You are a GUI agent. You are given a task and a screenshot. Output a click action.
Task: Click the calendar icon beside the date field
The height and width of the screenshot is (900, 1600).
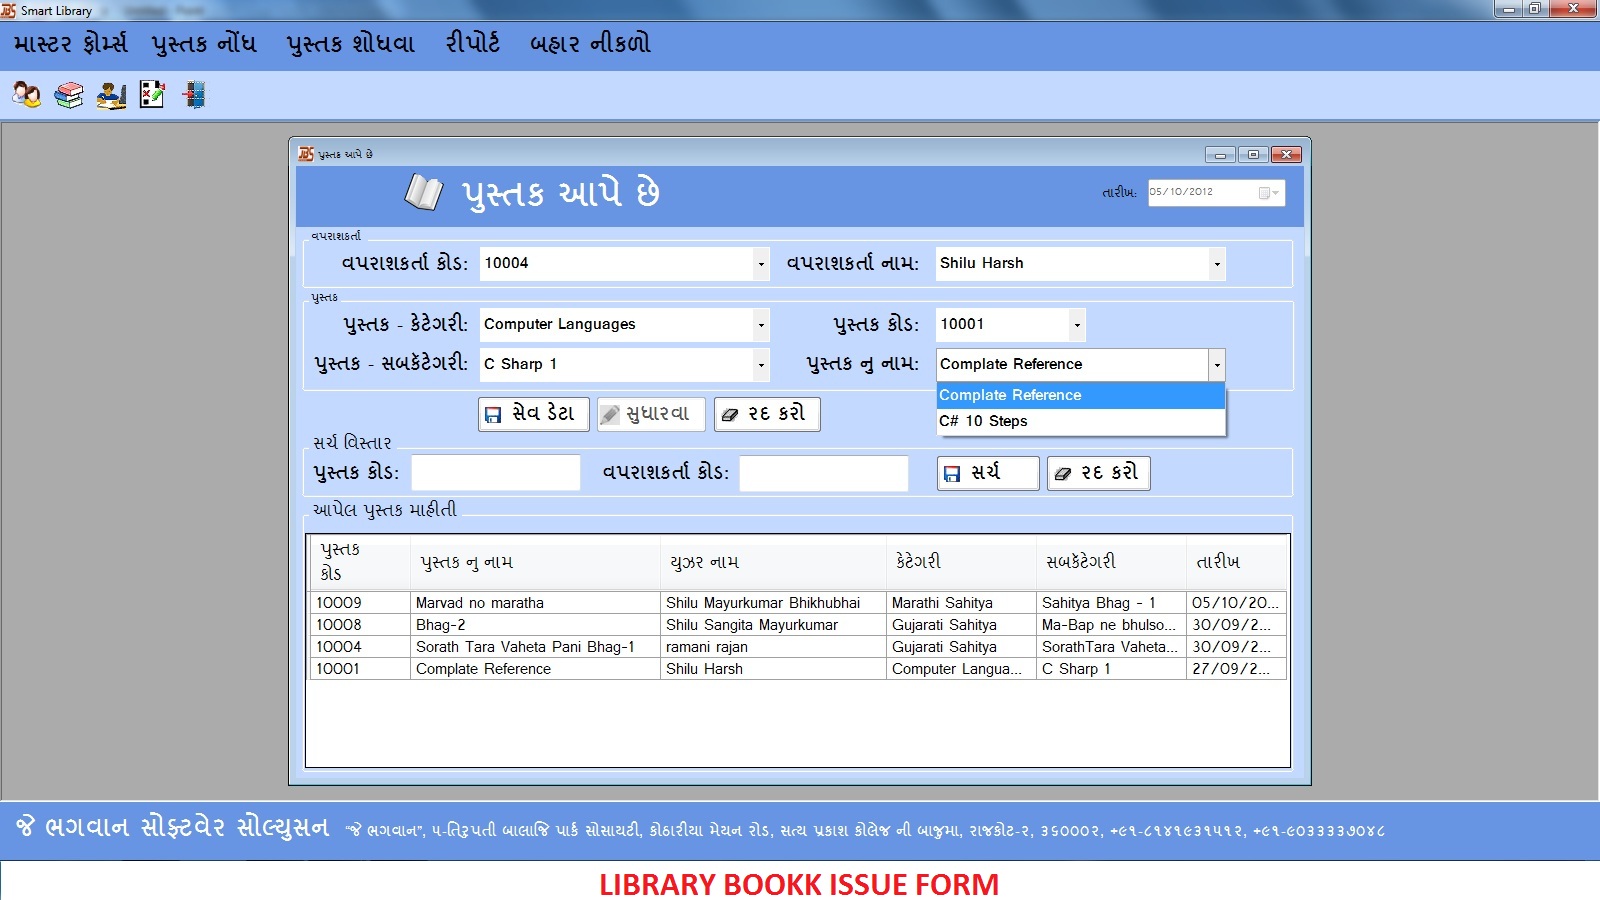pyautogui.click(x=1266, y=192)
